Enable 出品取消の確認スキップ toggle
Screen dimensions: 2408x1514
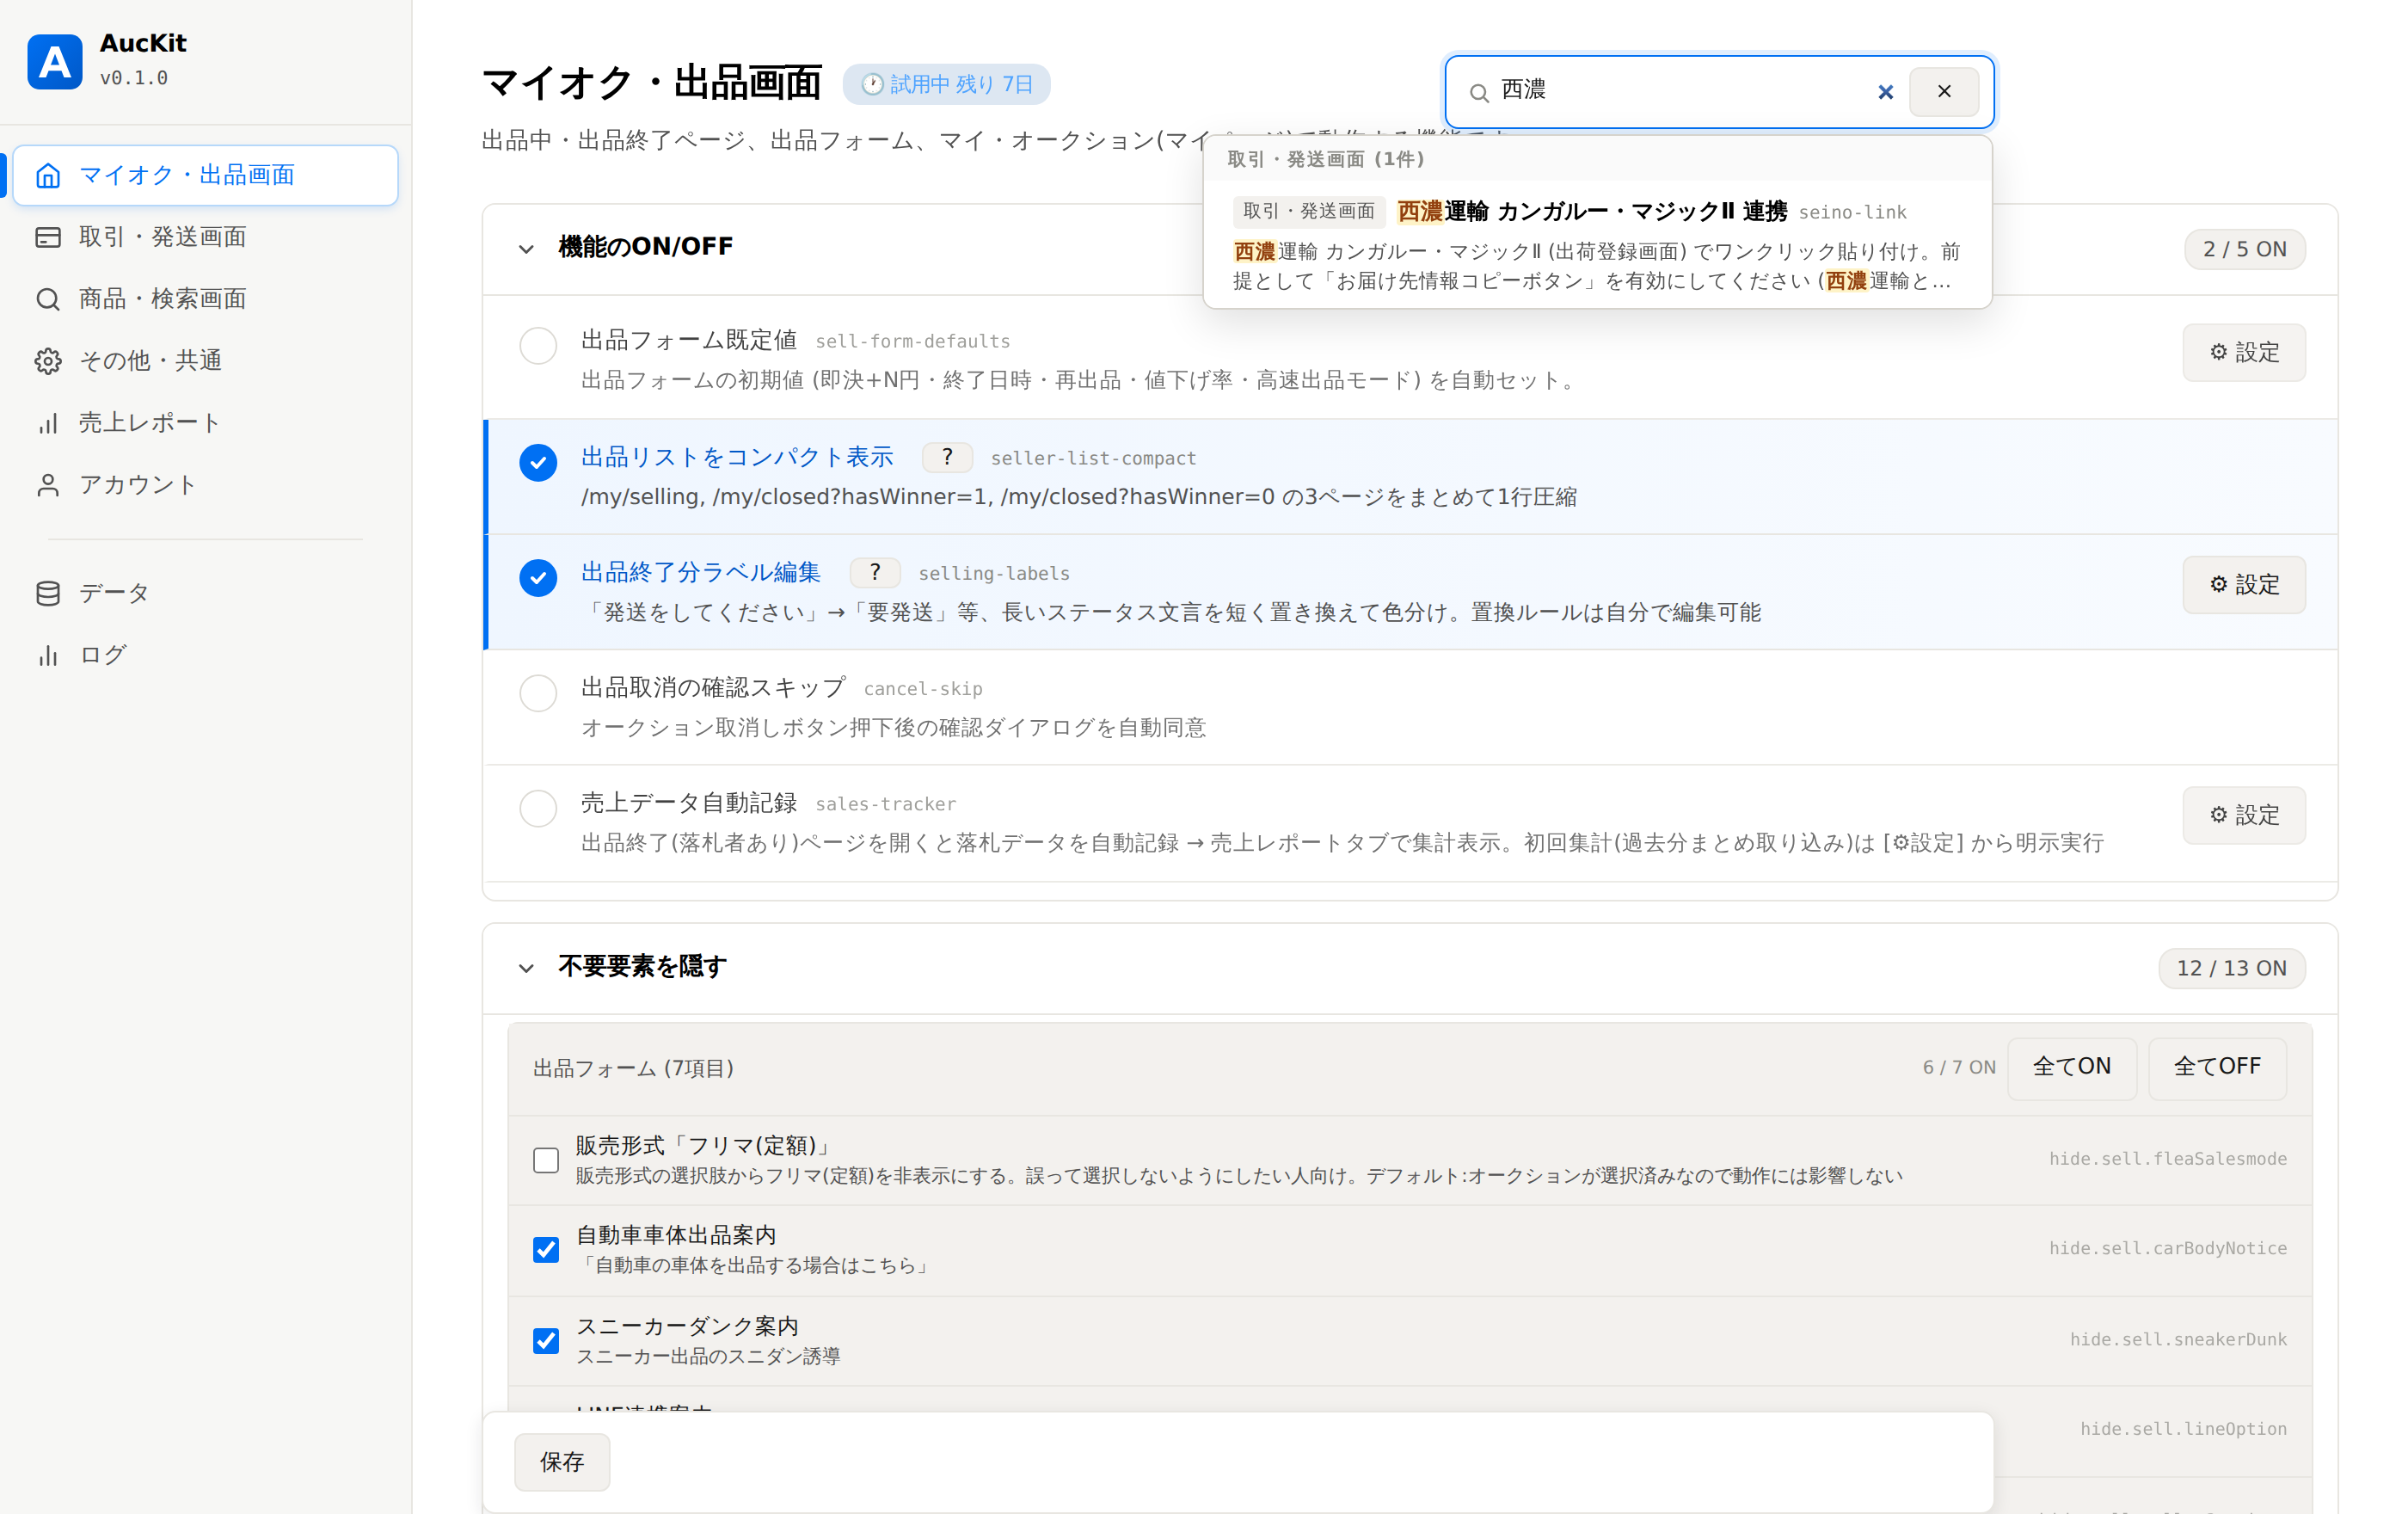pyautogui.click(x=538, y=693)
